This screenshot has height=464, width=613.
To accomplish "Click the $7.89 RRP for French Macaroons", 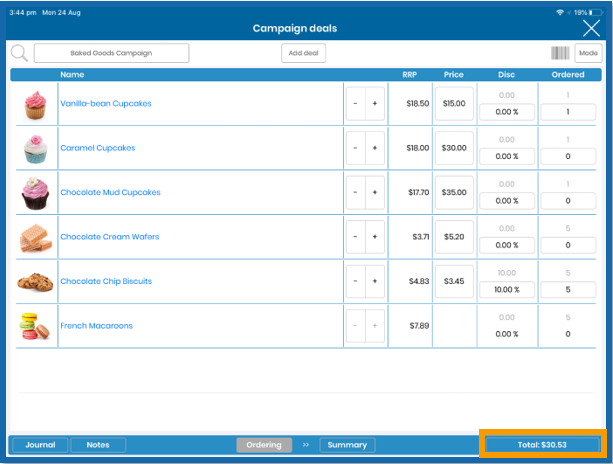I will (x=419, y=326).
